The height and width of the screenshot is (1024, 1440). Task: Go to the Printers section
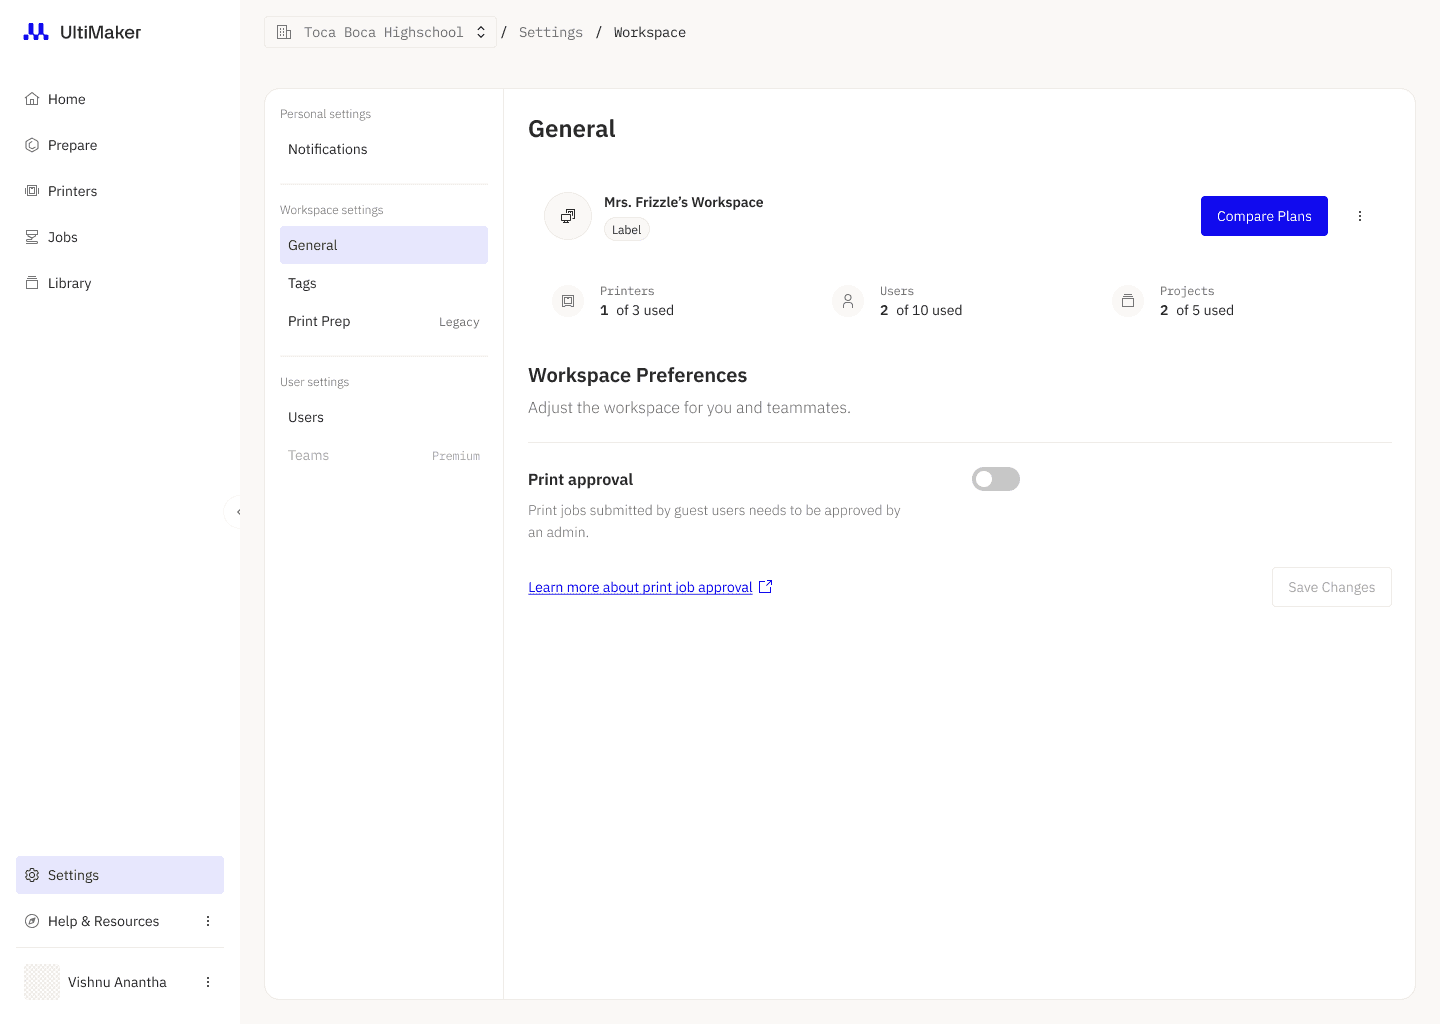[x=120, y=191]
